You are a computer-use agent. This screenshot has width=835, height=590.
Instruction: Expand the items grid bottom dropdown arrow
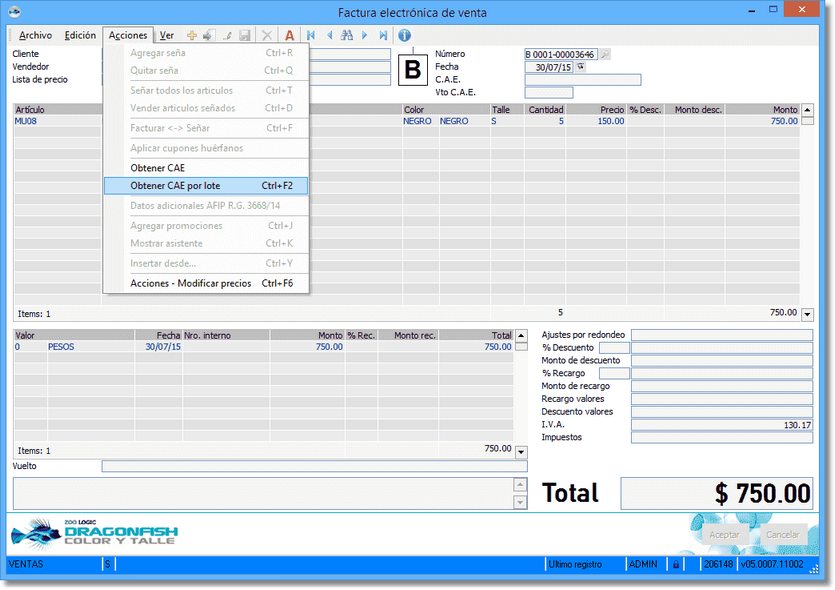click(x=807, y=314)
